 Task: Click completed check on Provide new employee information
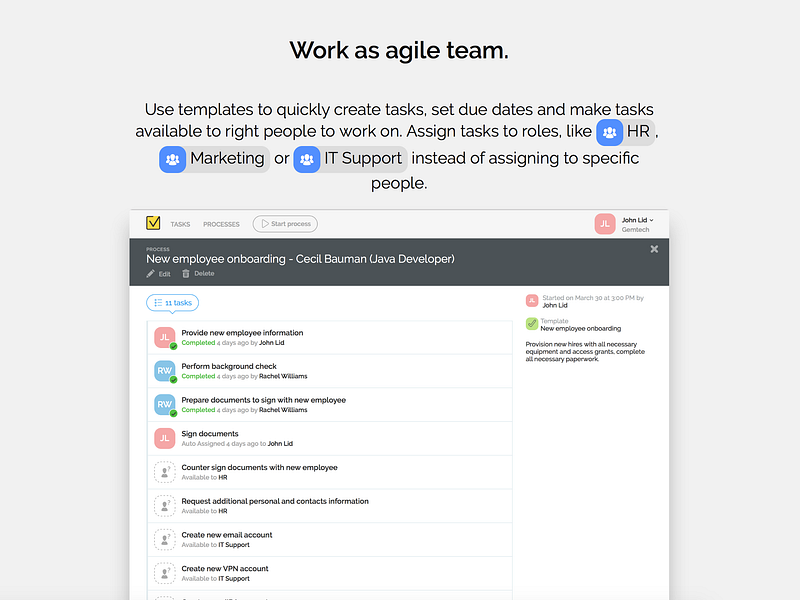click(173, 346)
